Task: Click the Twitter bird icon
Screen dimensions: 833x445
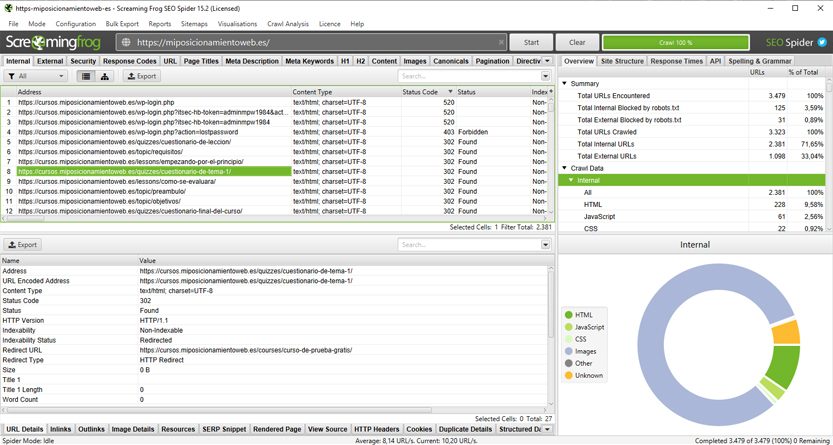Action: pos(822,42)
